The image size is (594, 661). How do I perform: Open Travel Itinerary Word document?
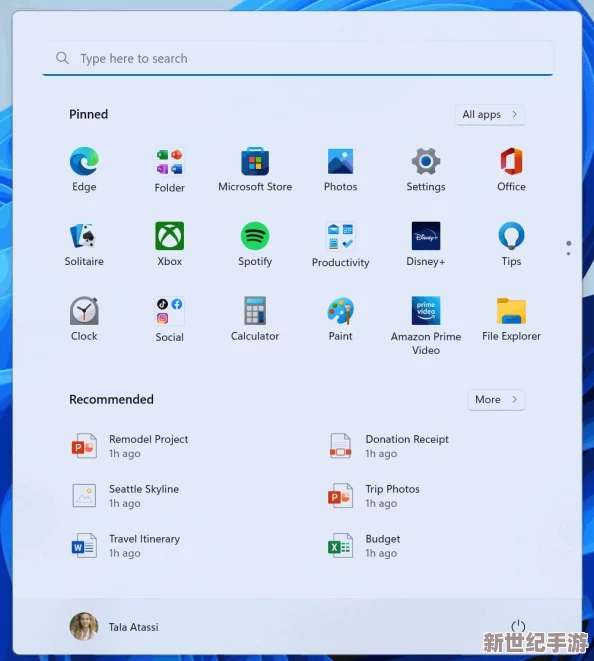(126, 545)
